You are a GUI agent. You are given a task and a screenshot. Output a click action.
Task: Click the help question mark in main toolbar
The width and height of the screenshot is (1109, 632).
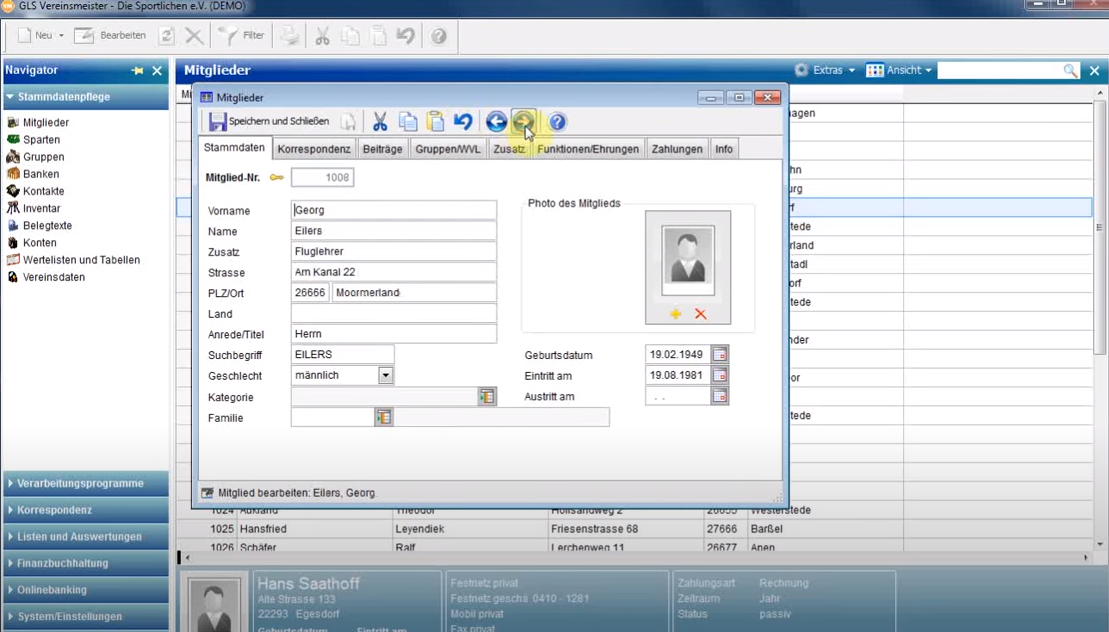click(x=439, y=35)
